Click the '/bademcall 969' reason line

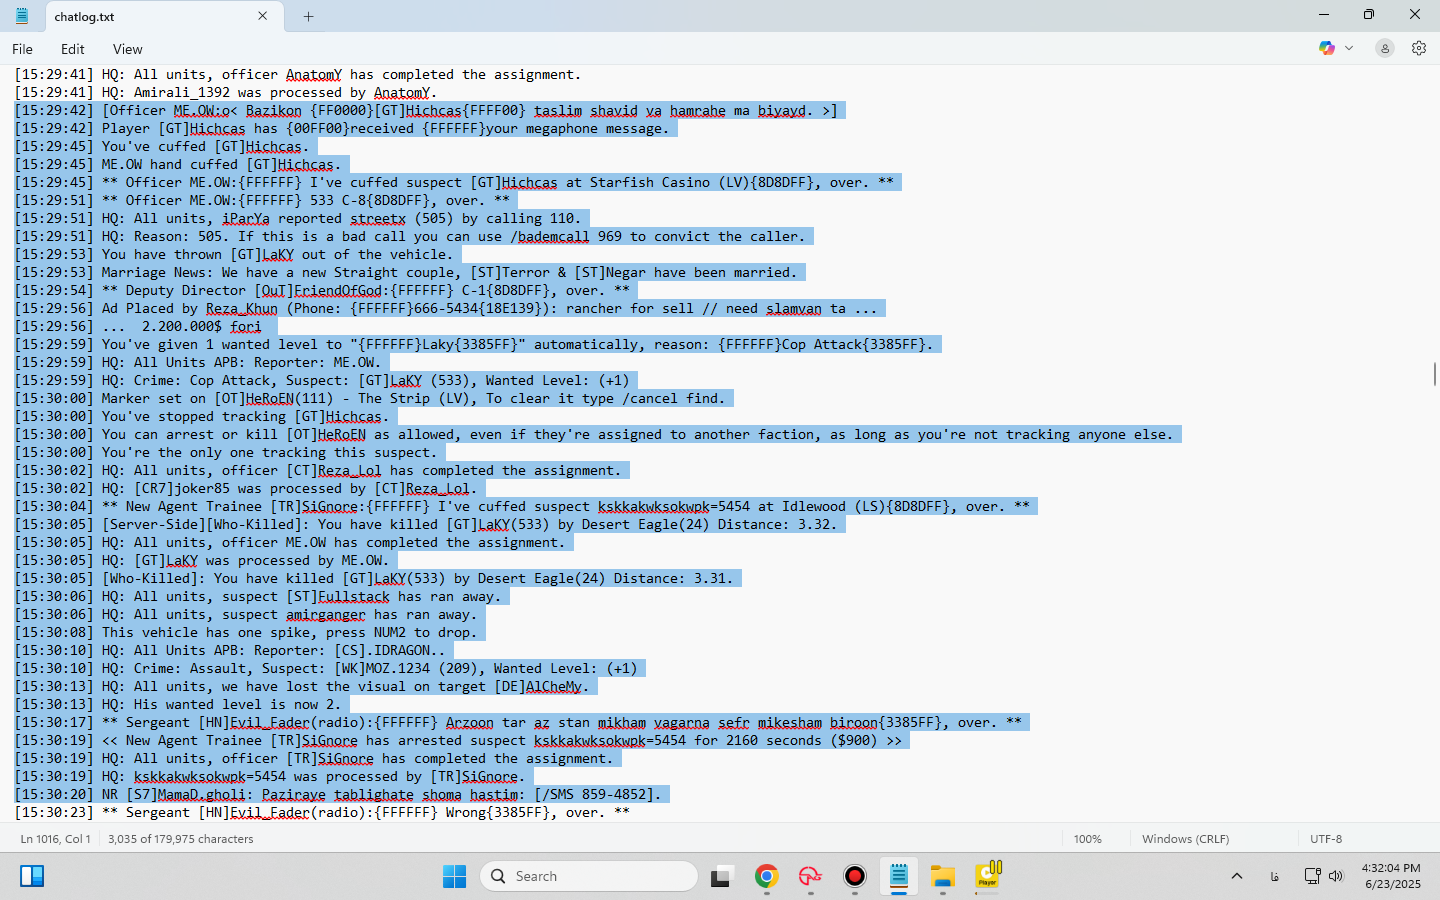410,236
